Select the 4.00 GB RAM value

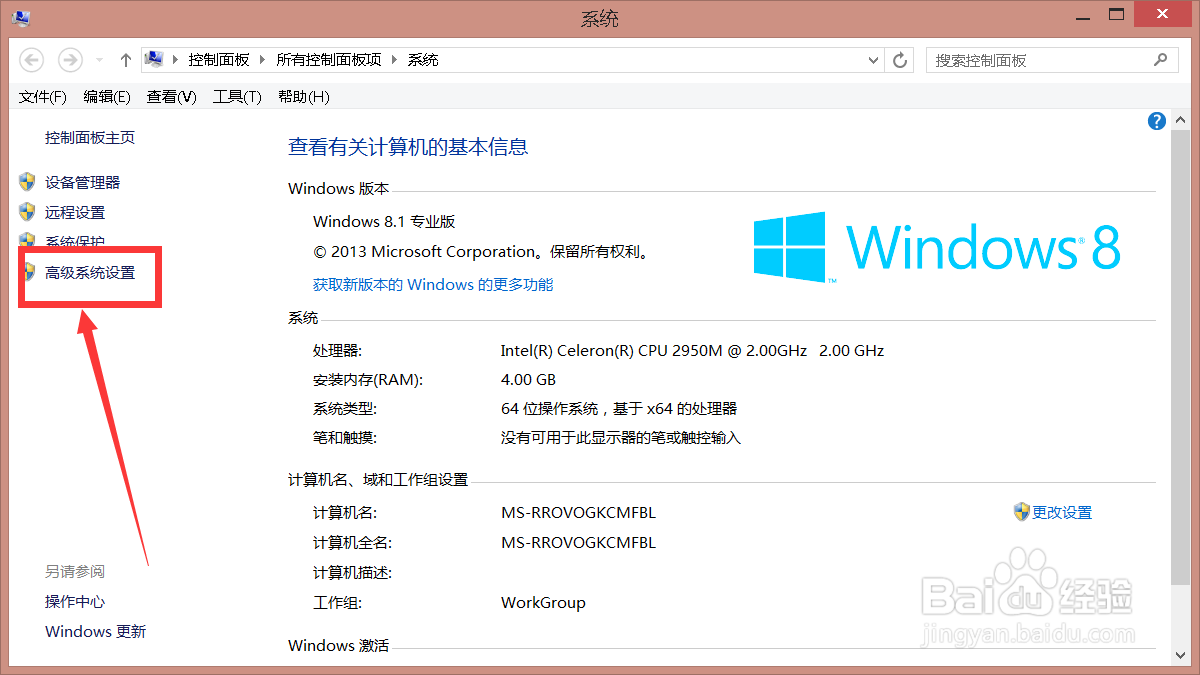[528, 380]
